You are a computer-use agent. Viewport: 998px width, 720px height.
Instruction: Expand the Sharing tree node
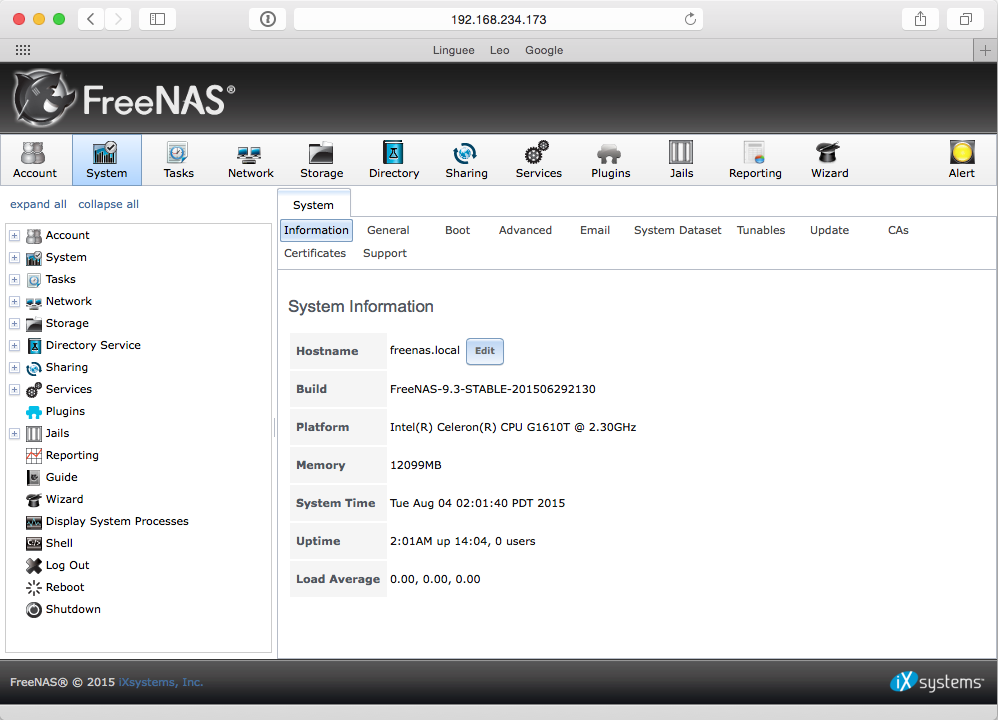14,367
